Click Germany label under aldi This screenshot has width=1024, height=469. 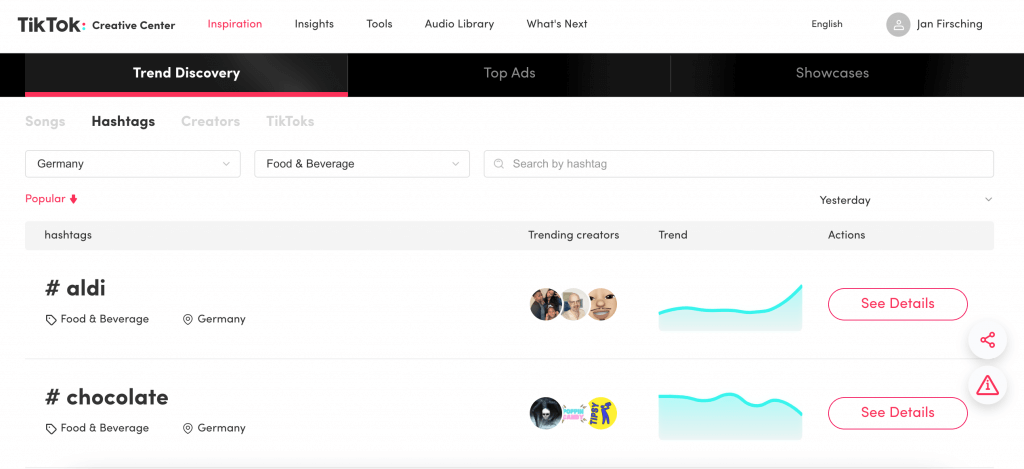(x=221, y=319)
